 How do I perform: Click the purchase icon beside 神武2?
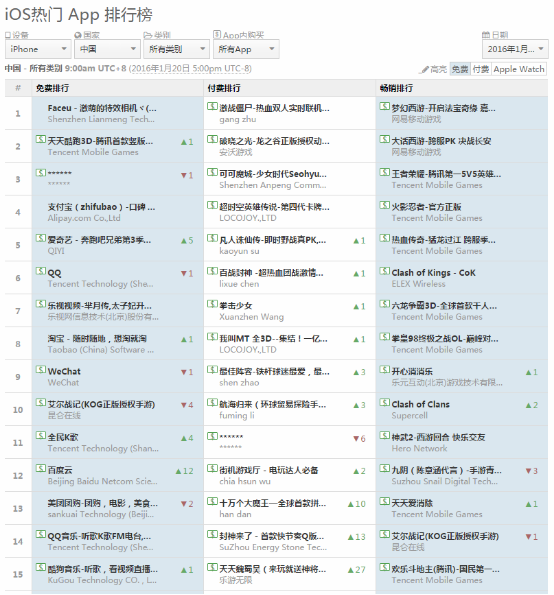tap(385, 435)
